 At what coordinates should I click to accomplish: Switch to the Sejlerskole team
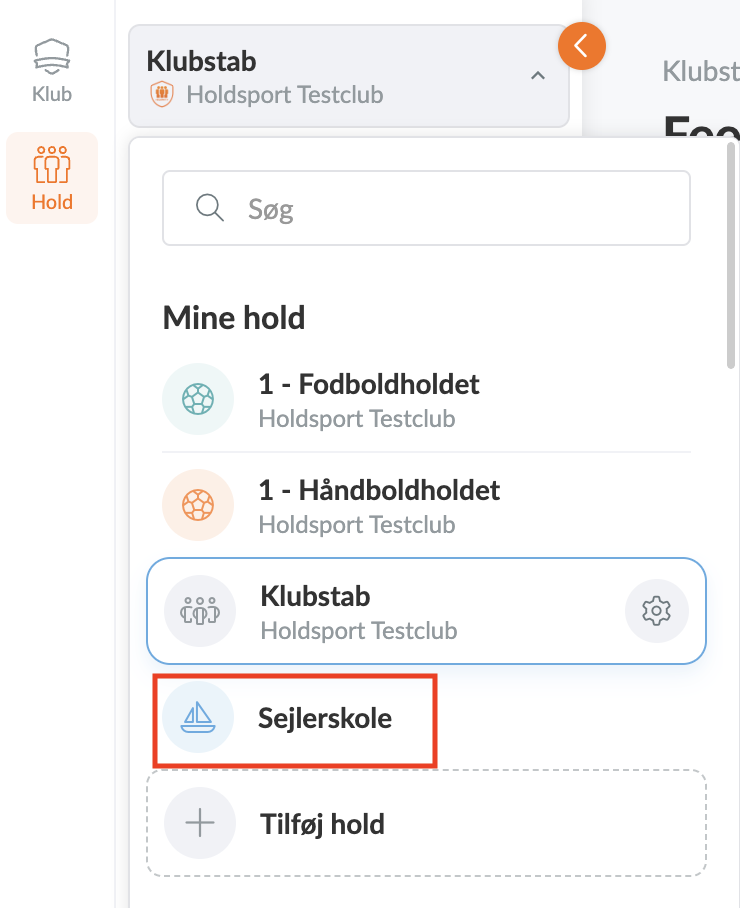[x=326, y=717]
